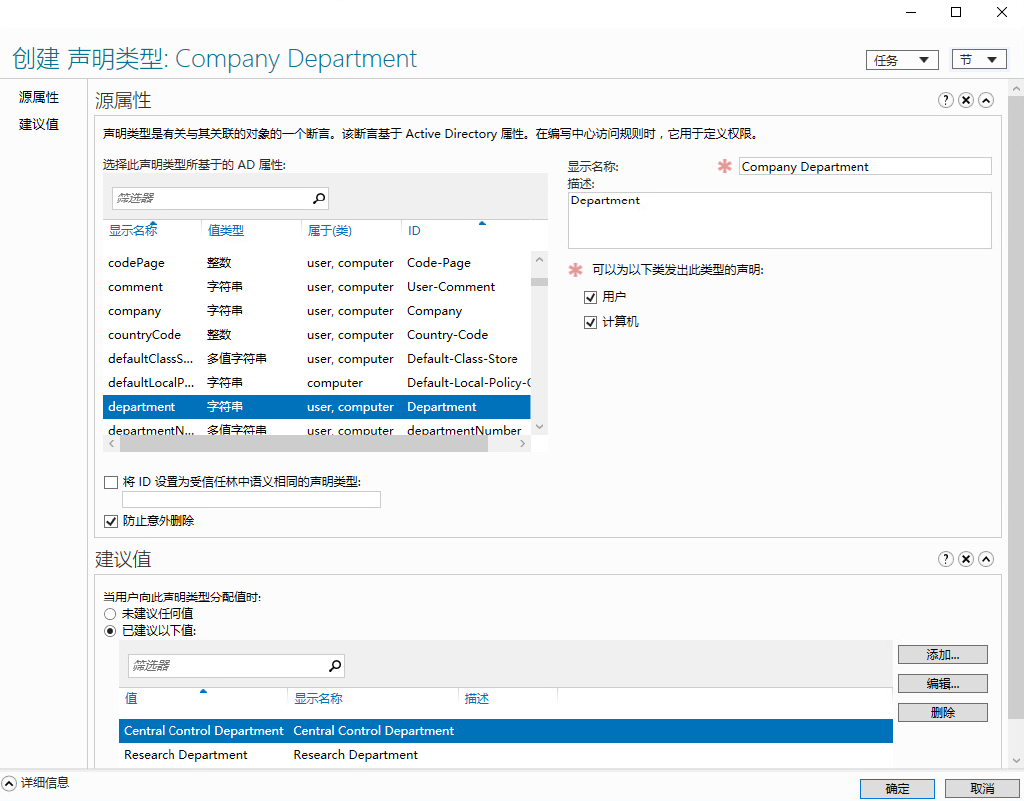Switch to 源属性 in the left sidebar

(39, 96)
